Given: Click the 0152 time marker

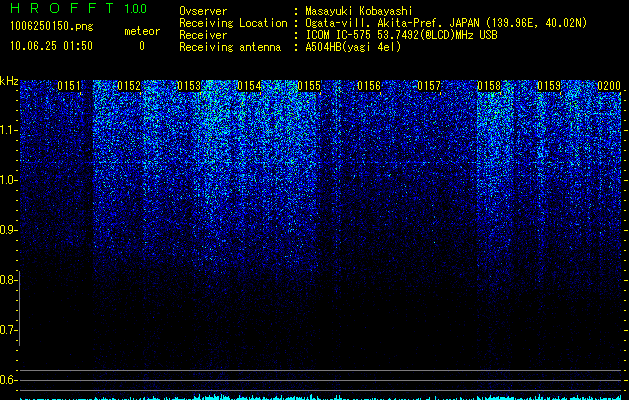Looking at the screenshot, I should (129, 86).
